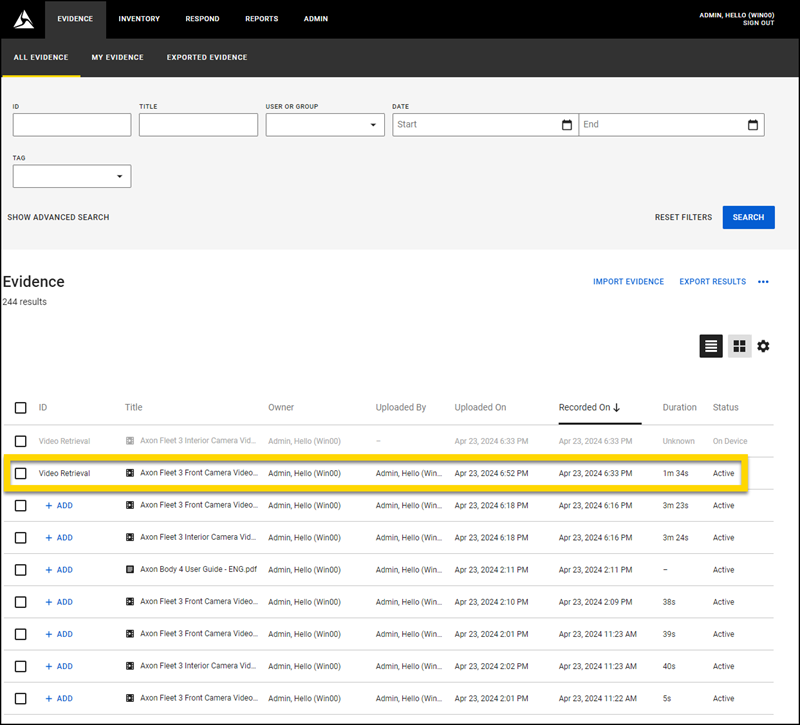Click Reset Filters
Screen dimensions: 800x725
[683, 217]
